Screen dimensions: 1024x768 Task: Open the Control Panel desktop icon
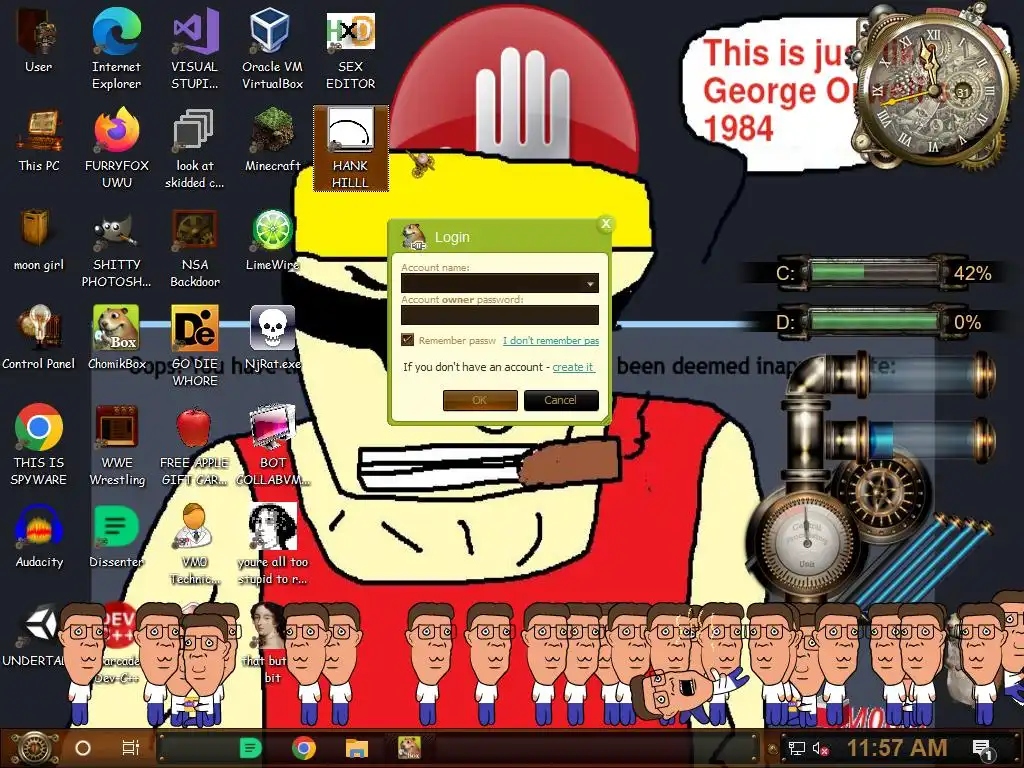(x=39, y=338)
